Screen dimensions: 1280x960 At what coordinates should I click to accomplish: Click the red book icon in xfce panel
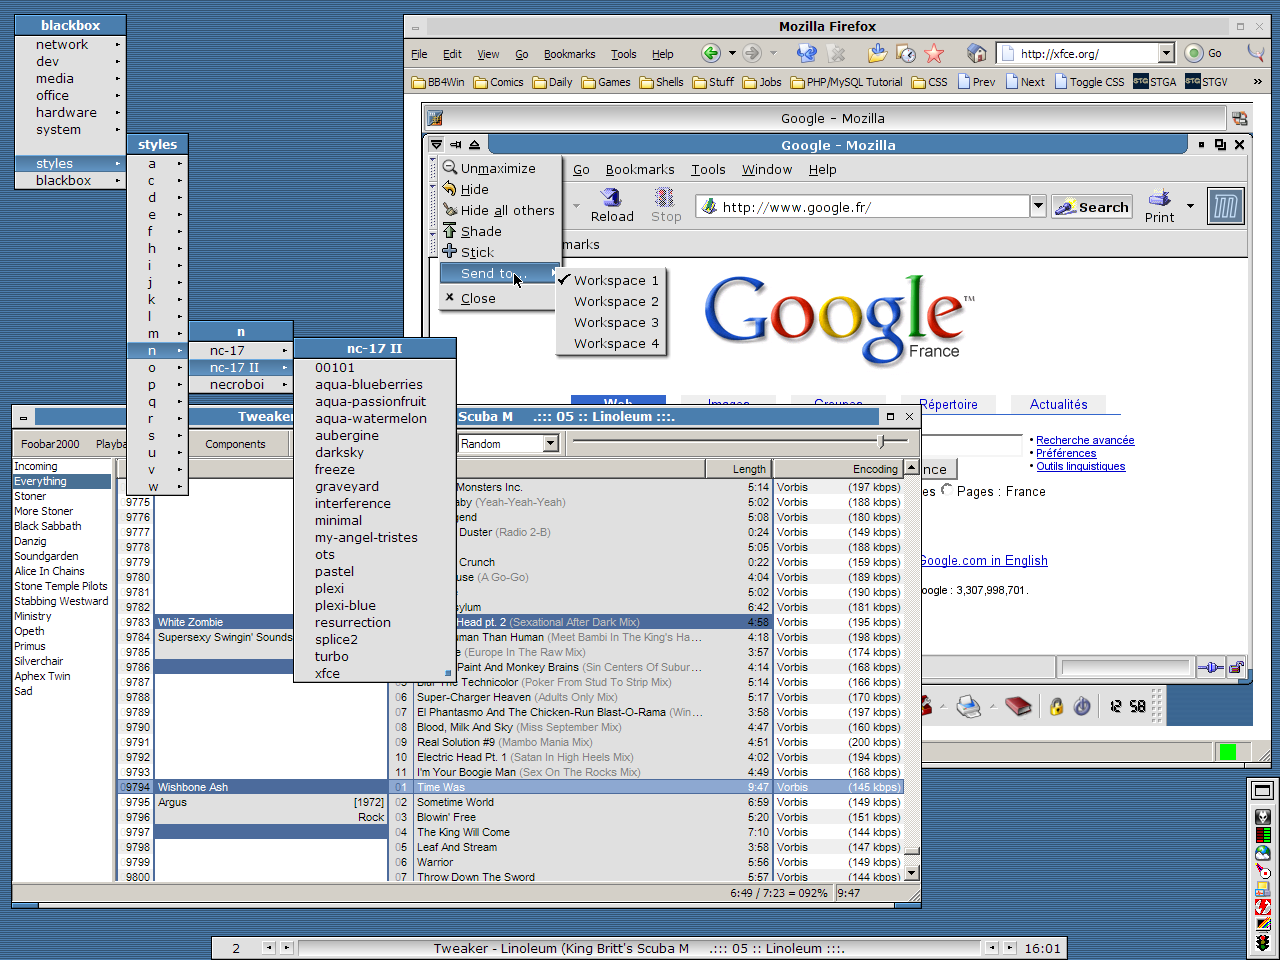click(x=1018, y=706)
